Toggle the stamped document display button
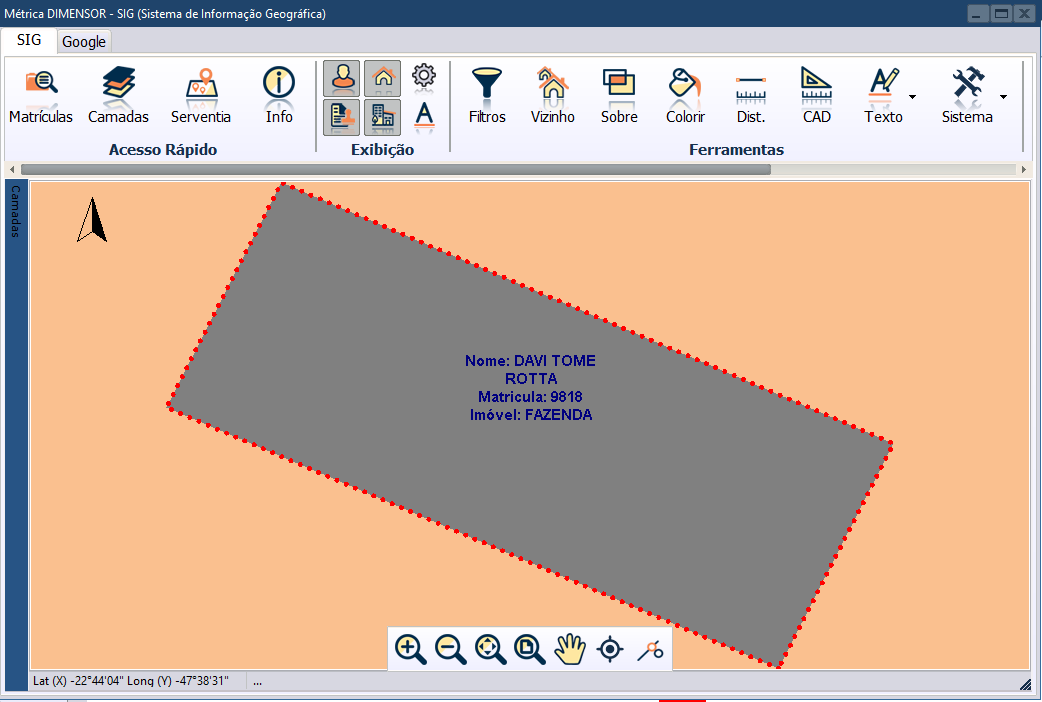 point(342,117)
